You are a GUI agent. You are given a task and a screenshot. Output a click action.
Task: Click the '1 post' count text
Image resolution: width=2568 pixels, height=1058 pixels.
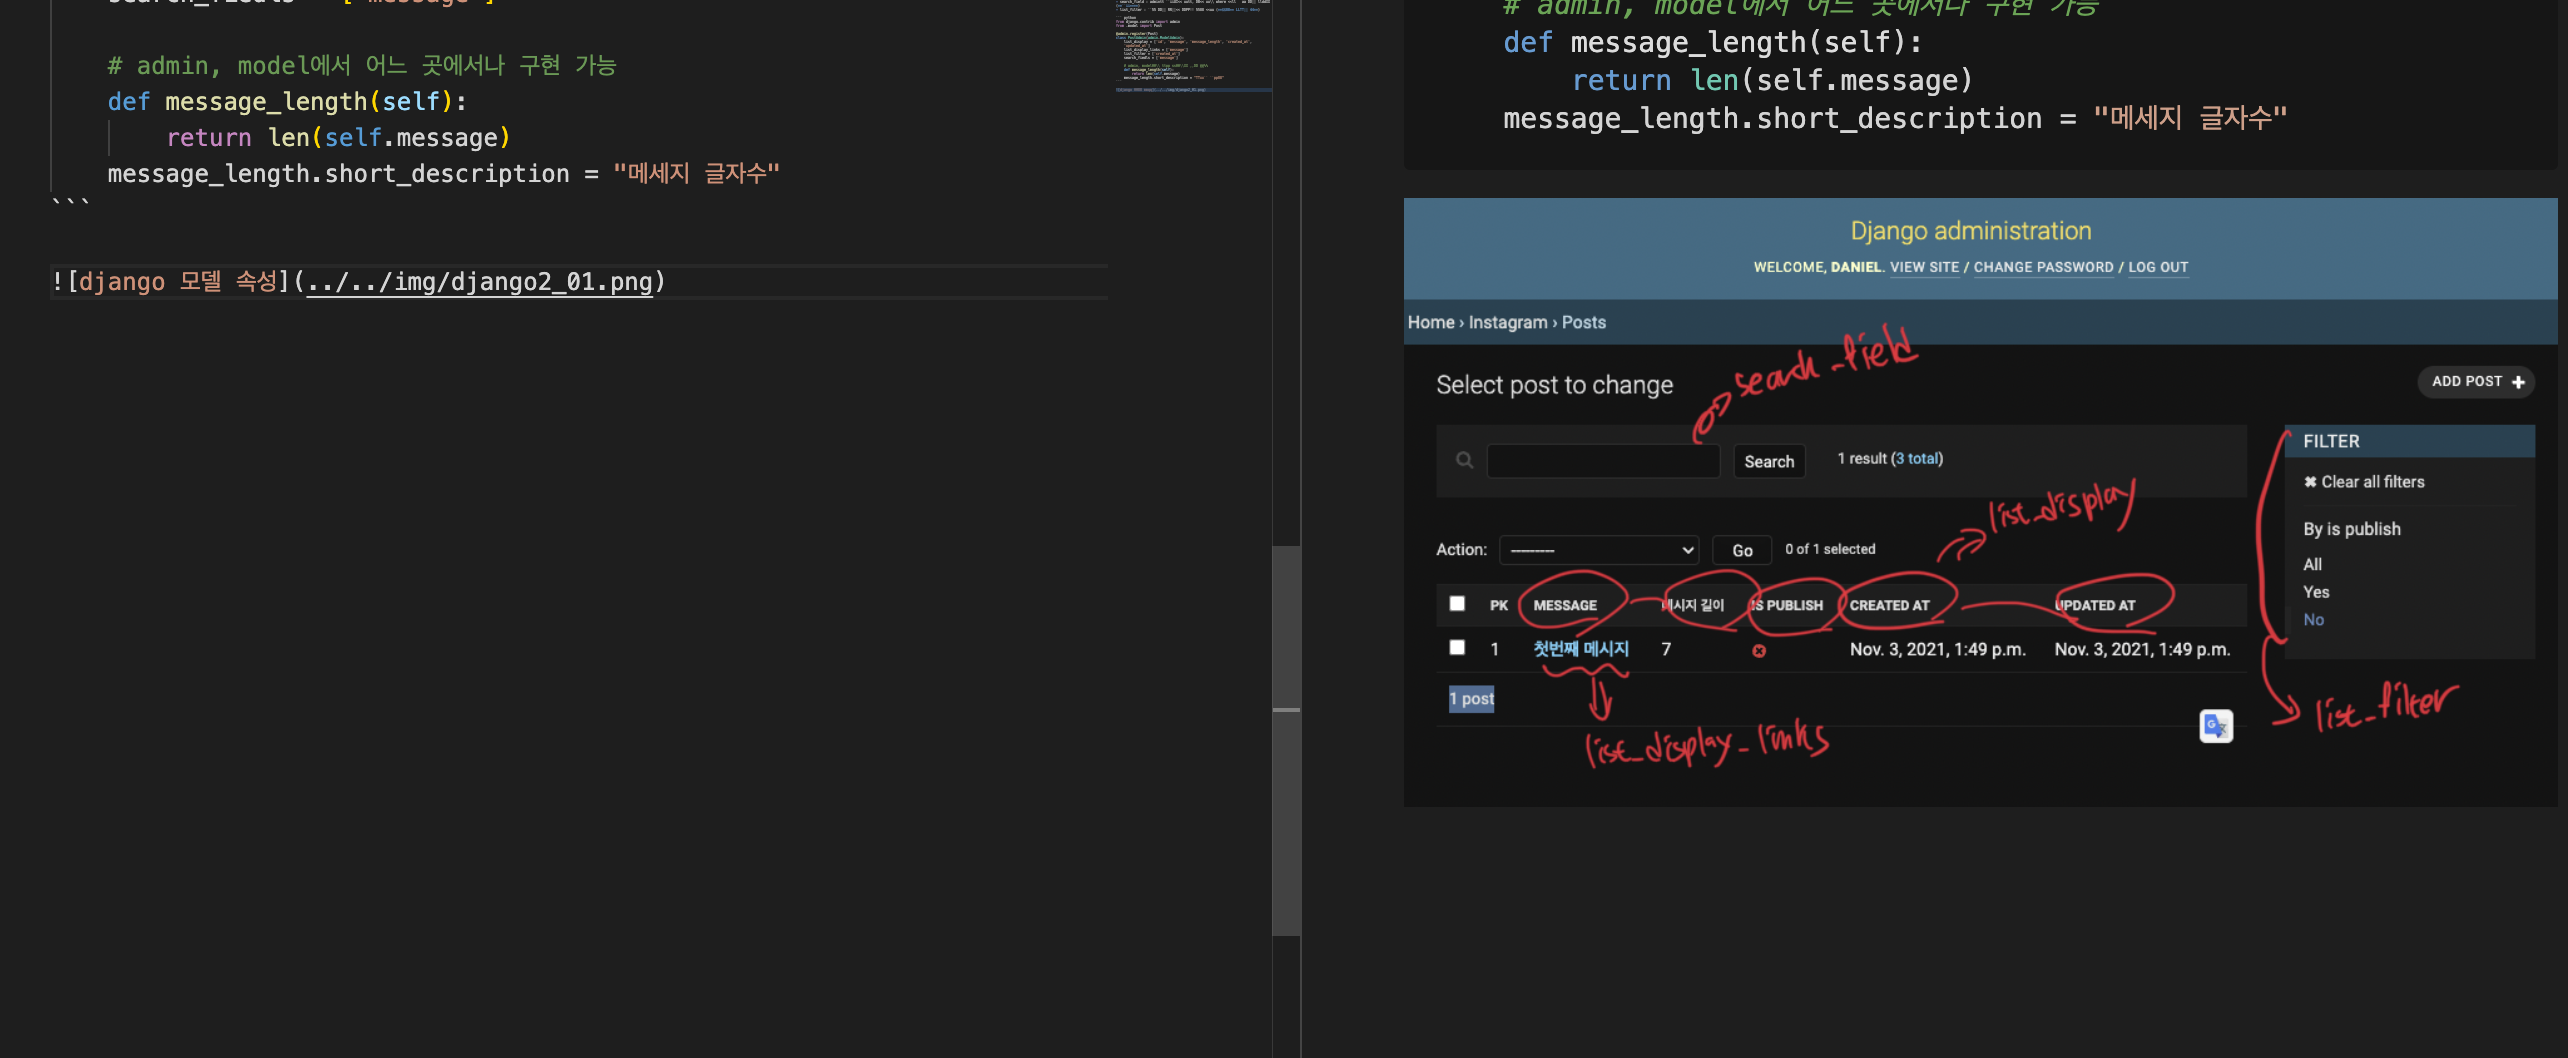click(x=1471, y=698)
